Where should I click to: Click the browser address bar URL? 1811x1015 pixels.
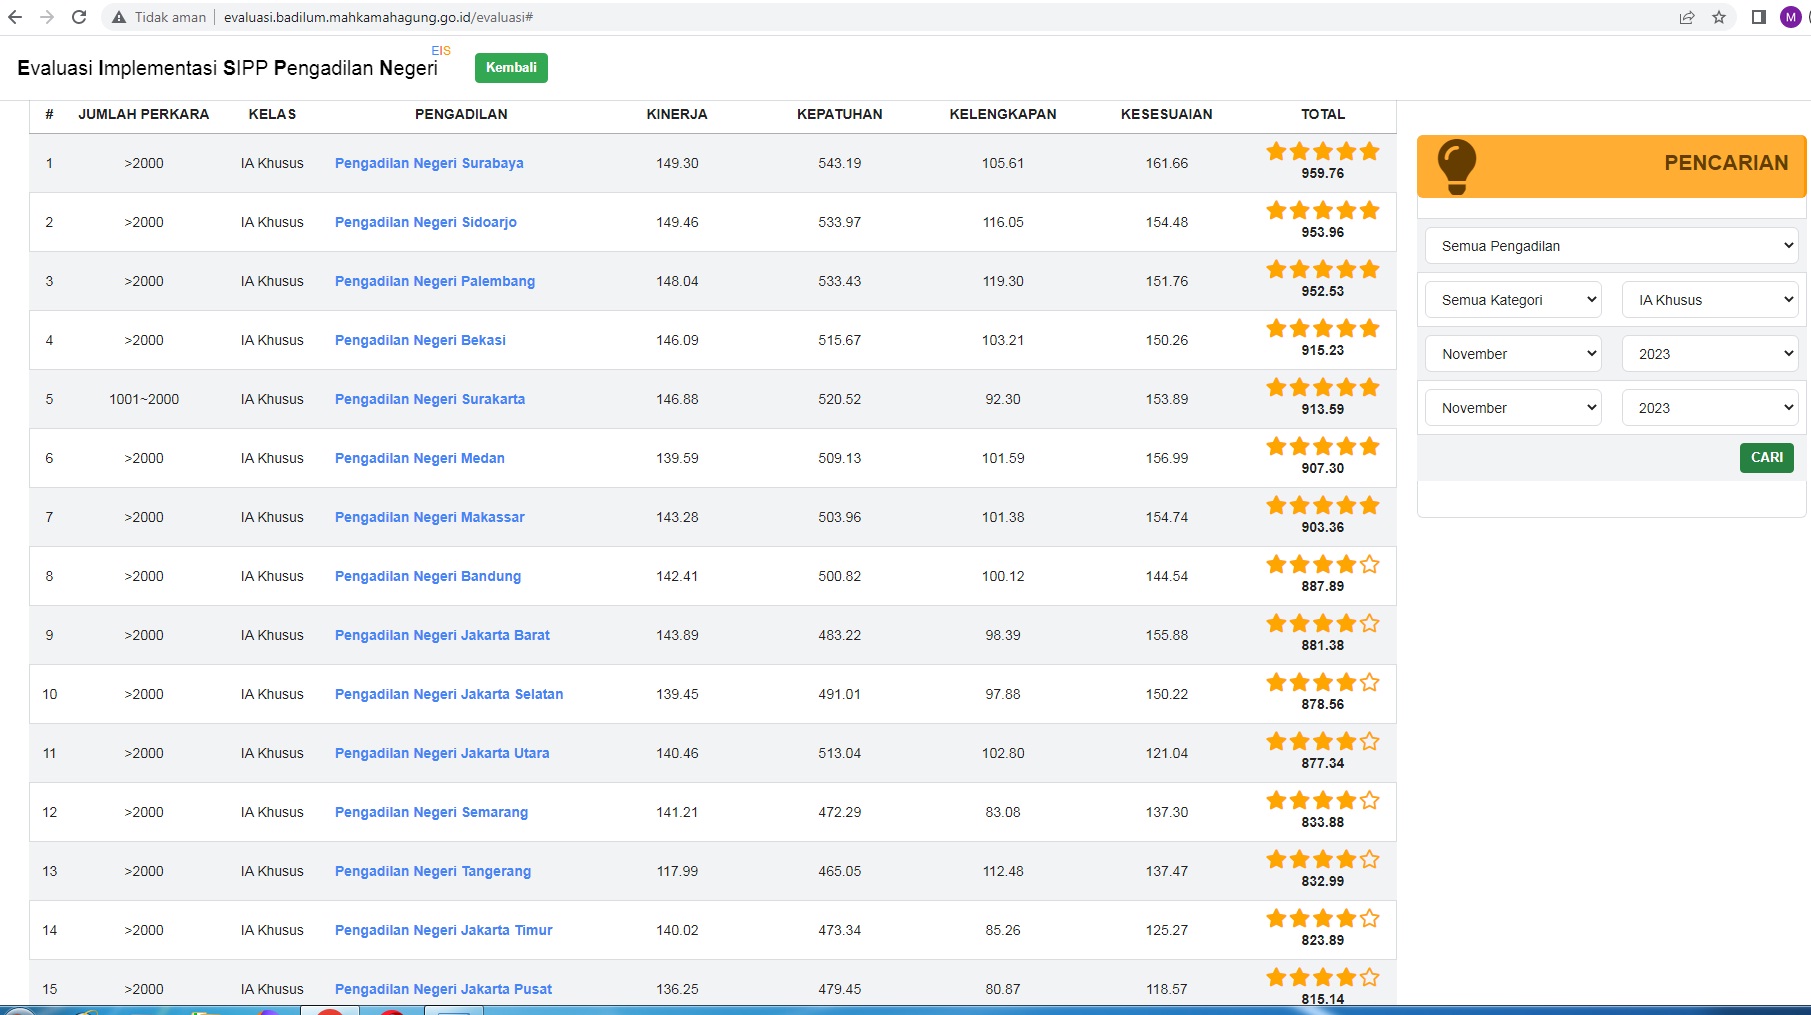(x=378, y=17)
